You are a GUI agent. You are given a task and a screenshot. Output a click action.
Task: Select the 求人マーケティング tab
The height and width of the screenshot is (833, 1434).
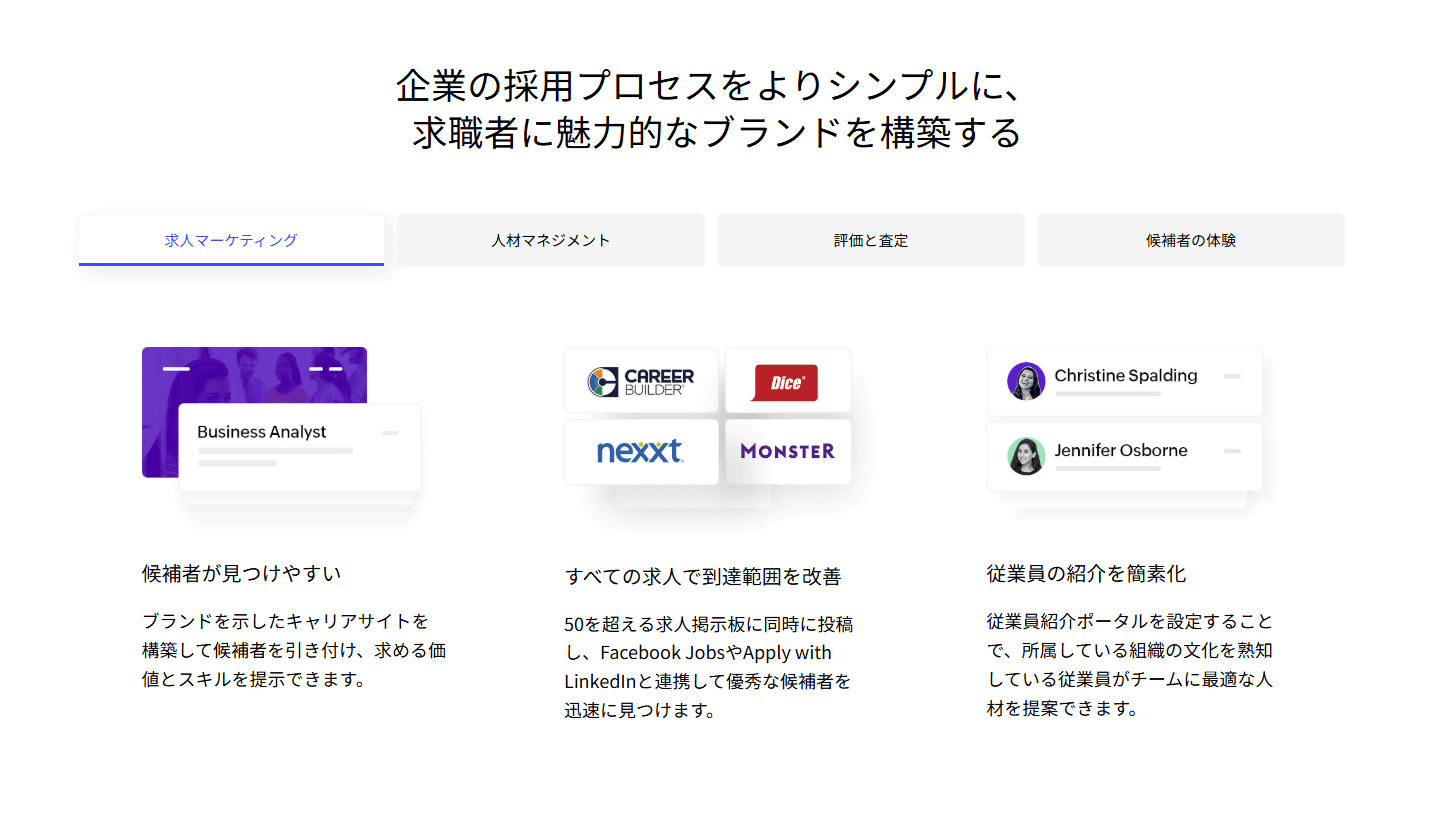click(x=231, y=240)
